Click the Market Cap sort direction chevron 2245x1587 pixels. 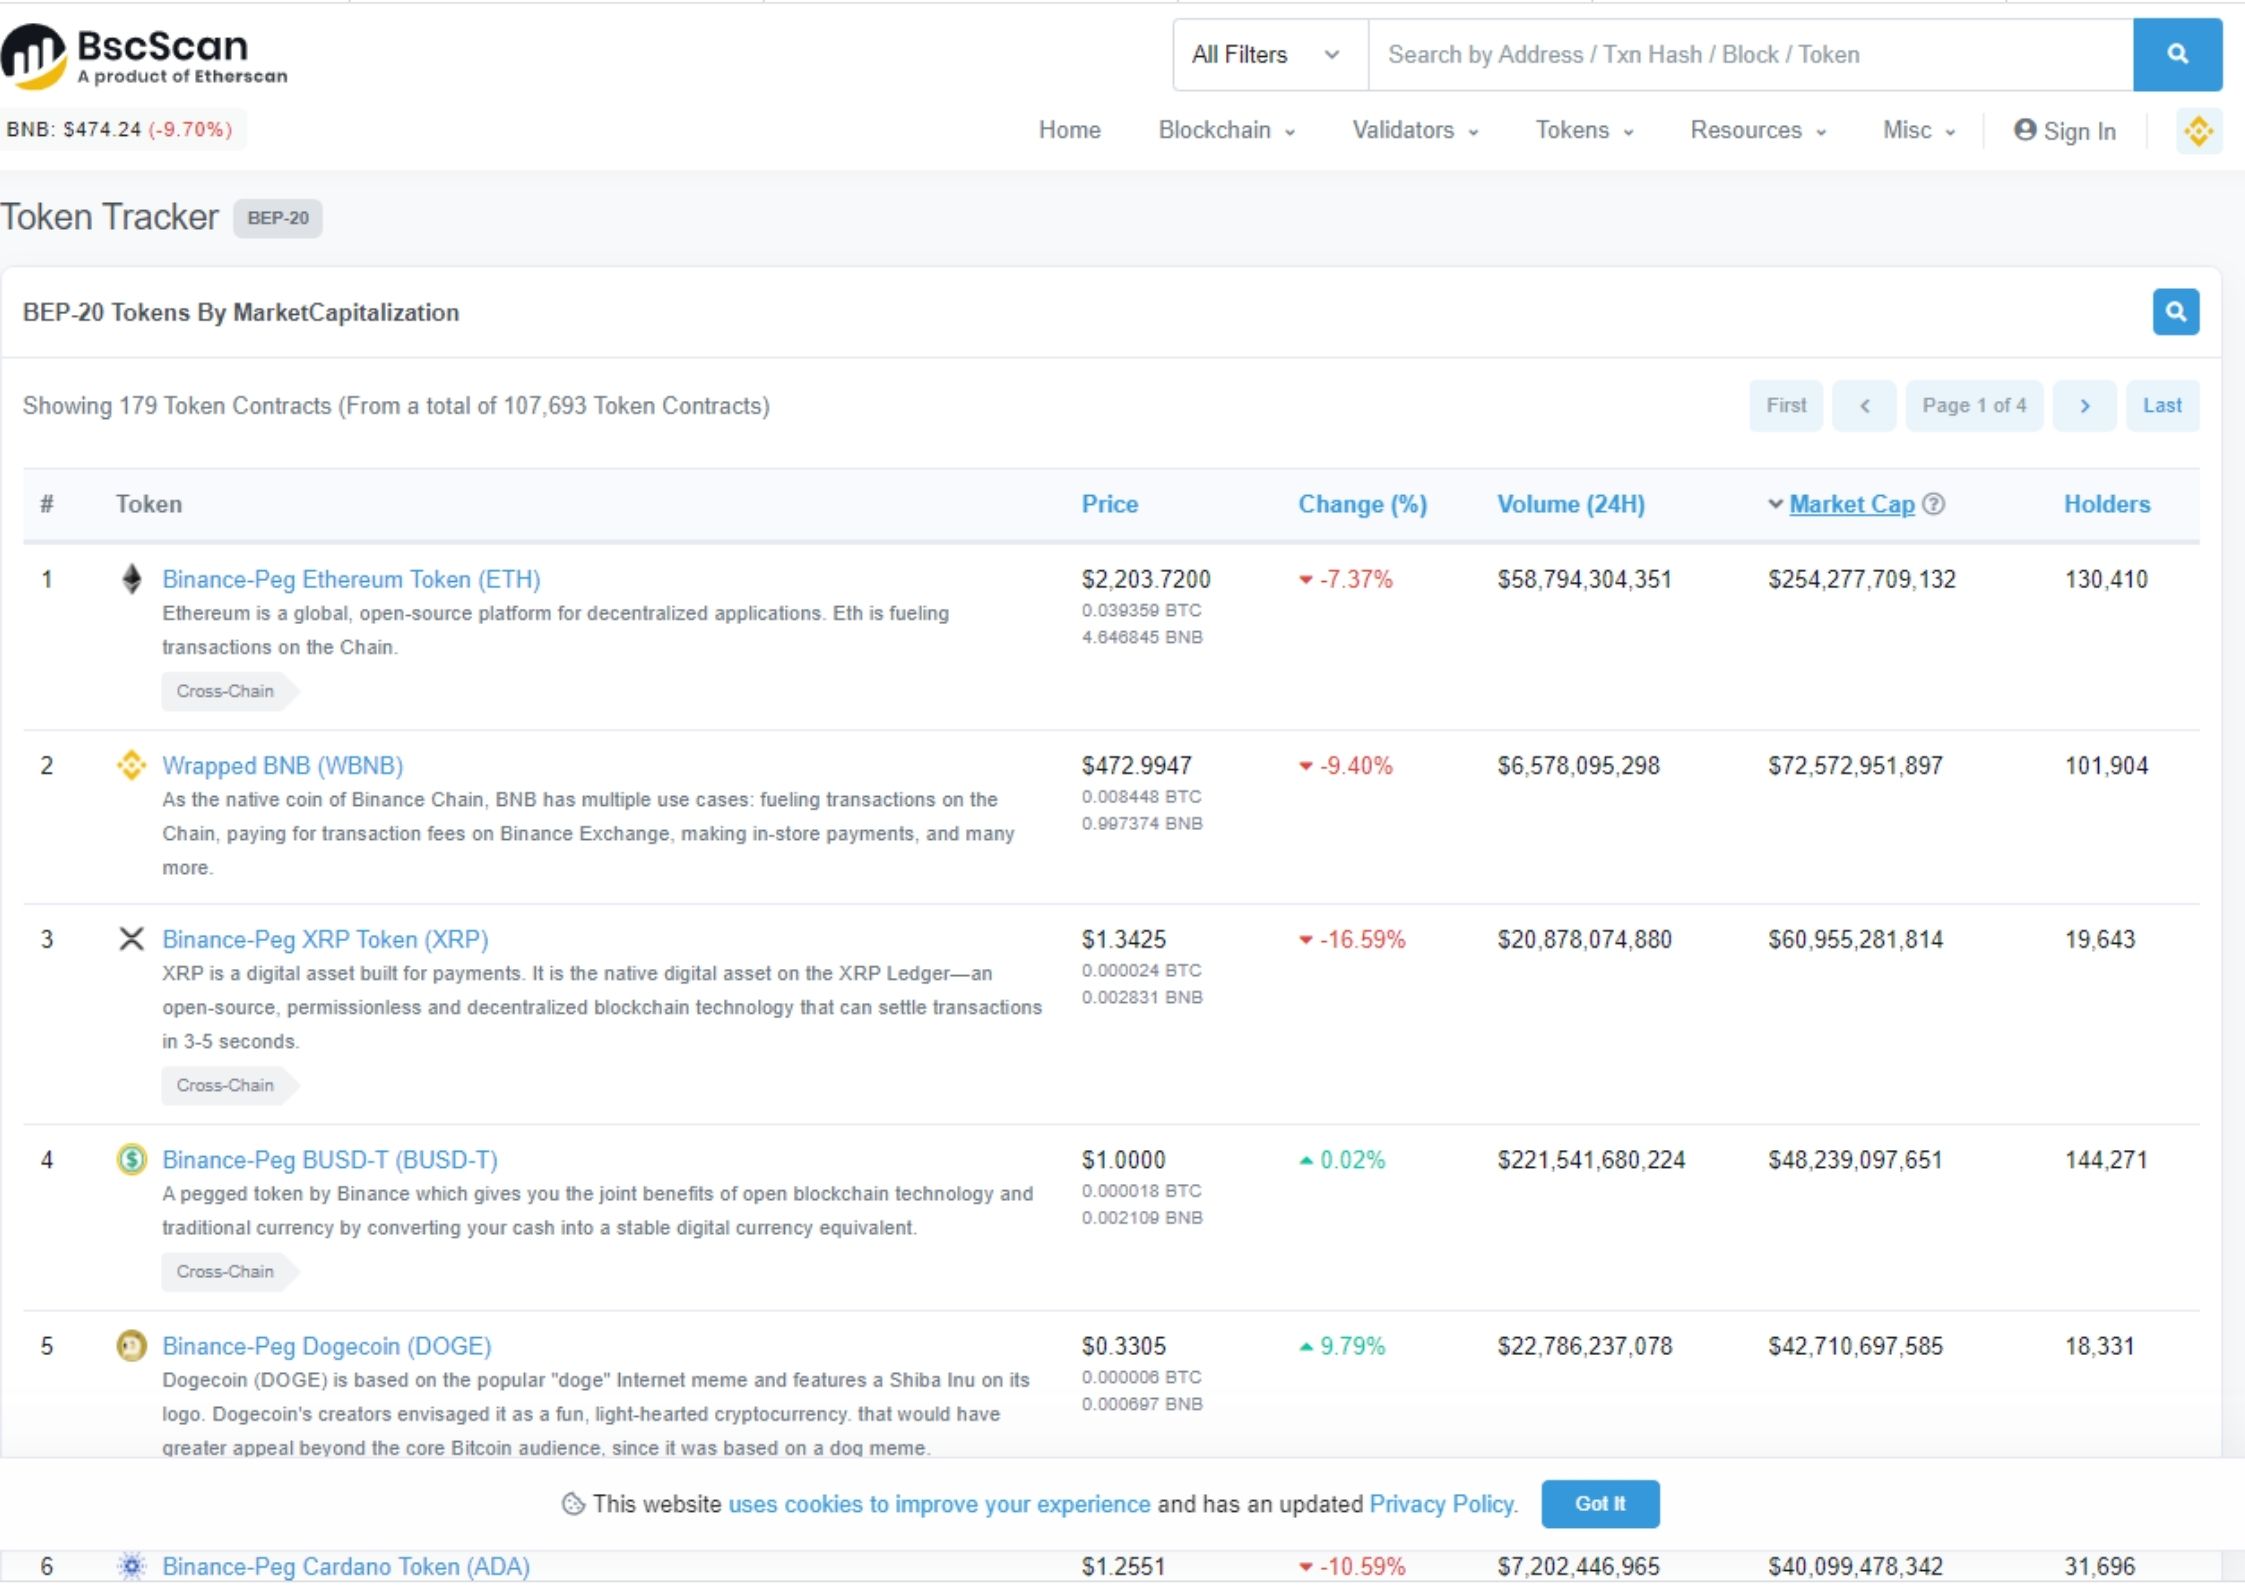point(1775,503)
